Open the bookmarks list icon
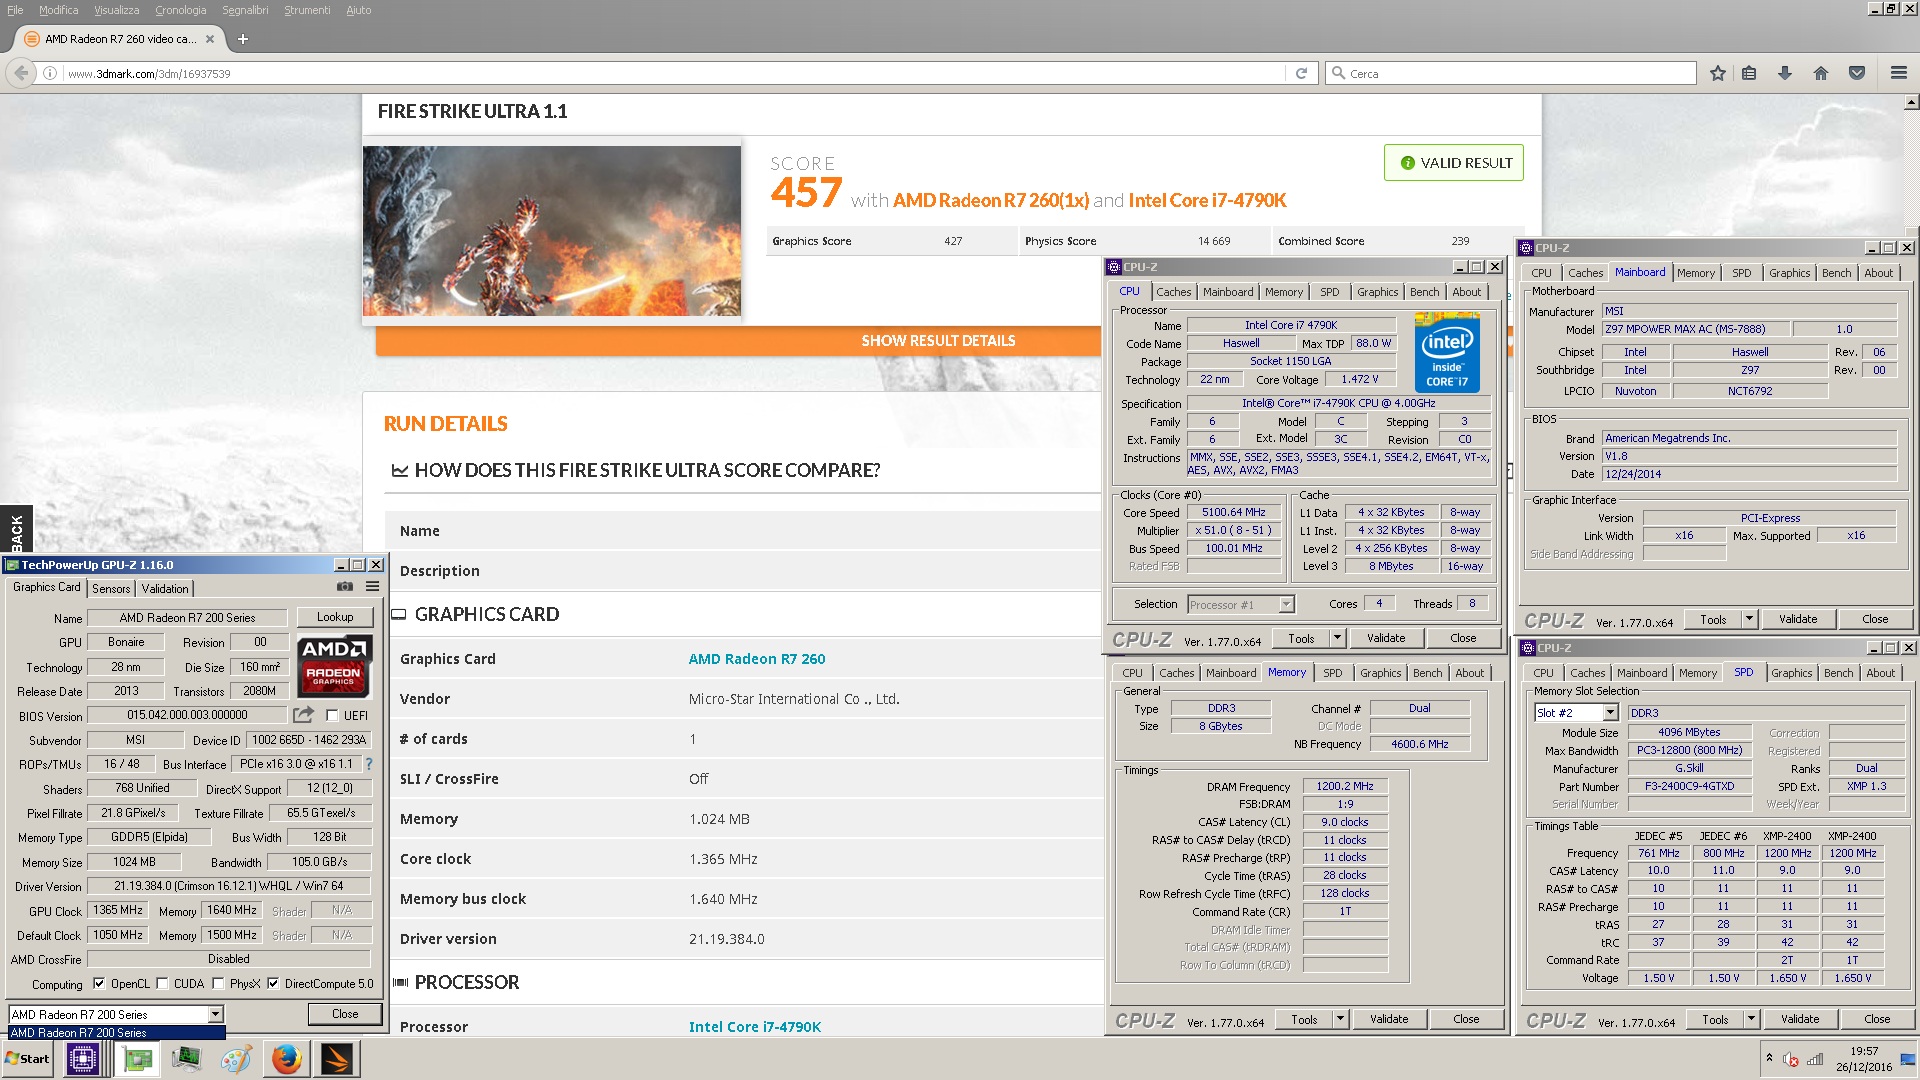The width and height of the screenshot is (1920, 1080). click(1749, 73)
